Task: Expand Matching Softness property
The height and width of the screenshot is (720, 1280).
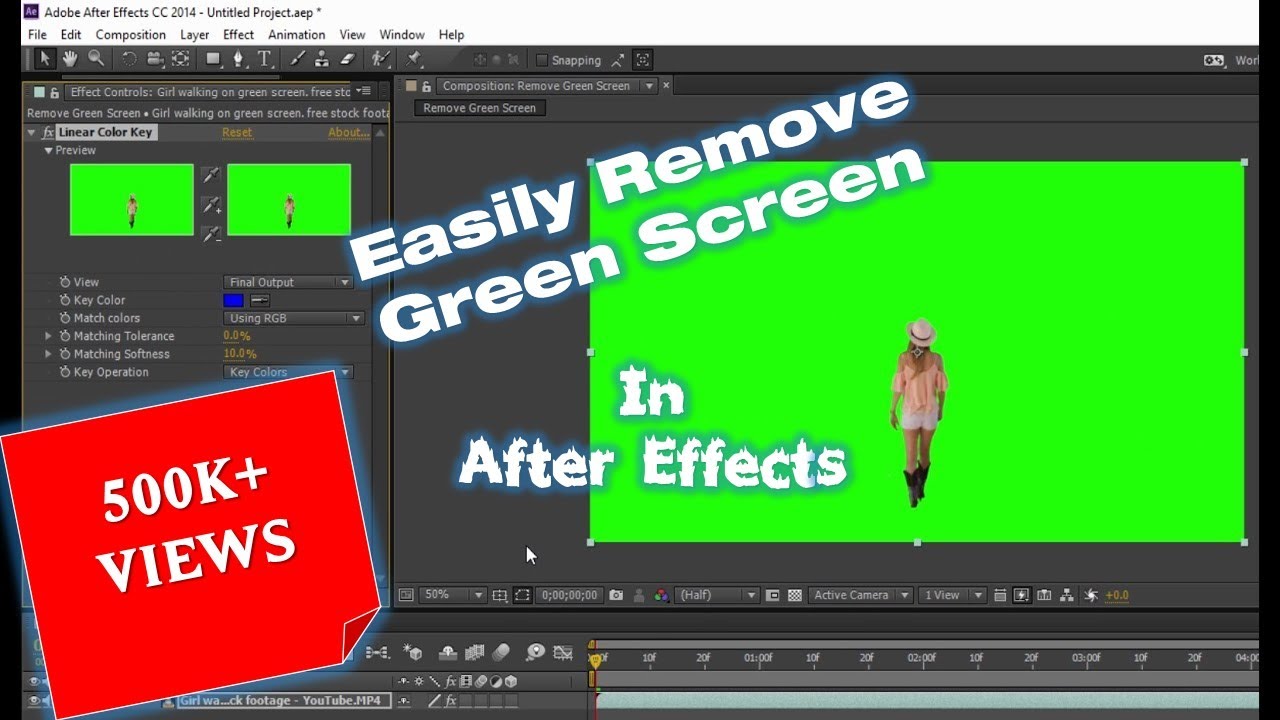Action: click(48, 354)
